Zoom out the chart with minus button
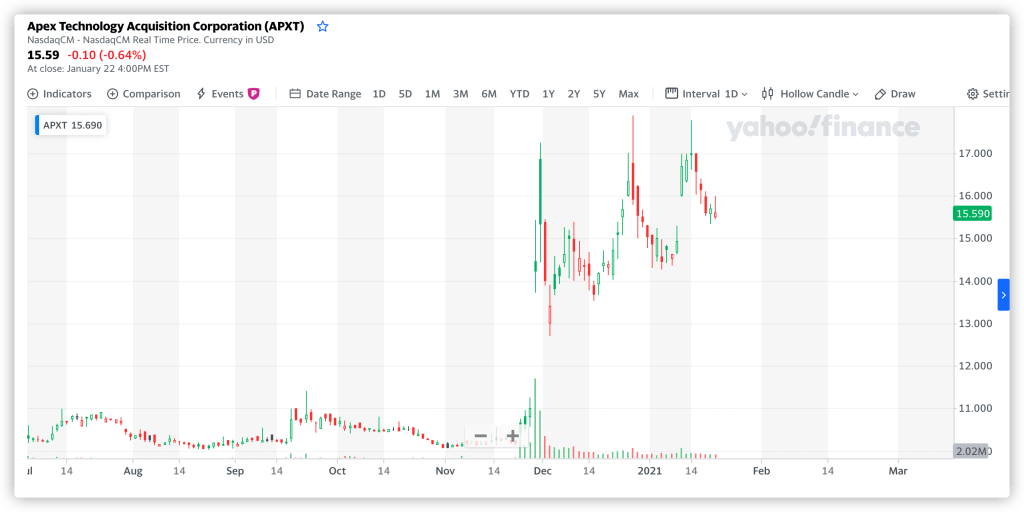 pos(481,436)
